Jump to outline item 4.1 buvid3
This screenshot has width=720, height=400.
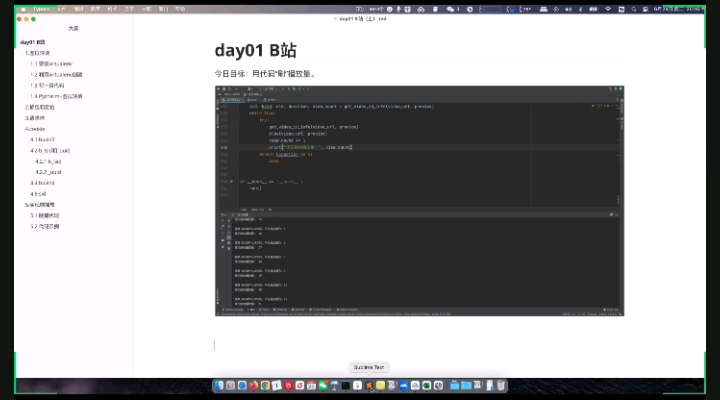click(x=42, y=140)
